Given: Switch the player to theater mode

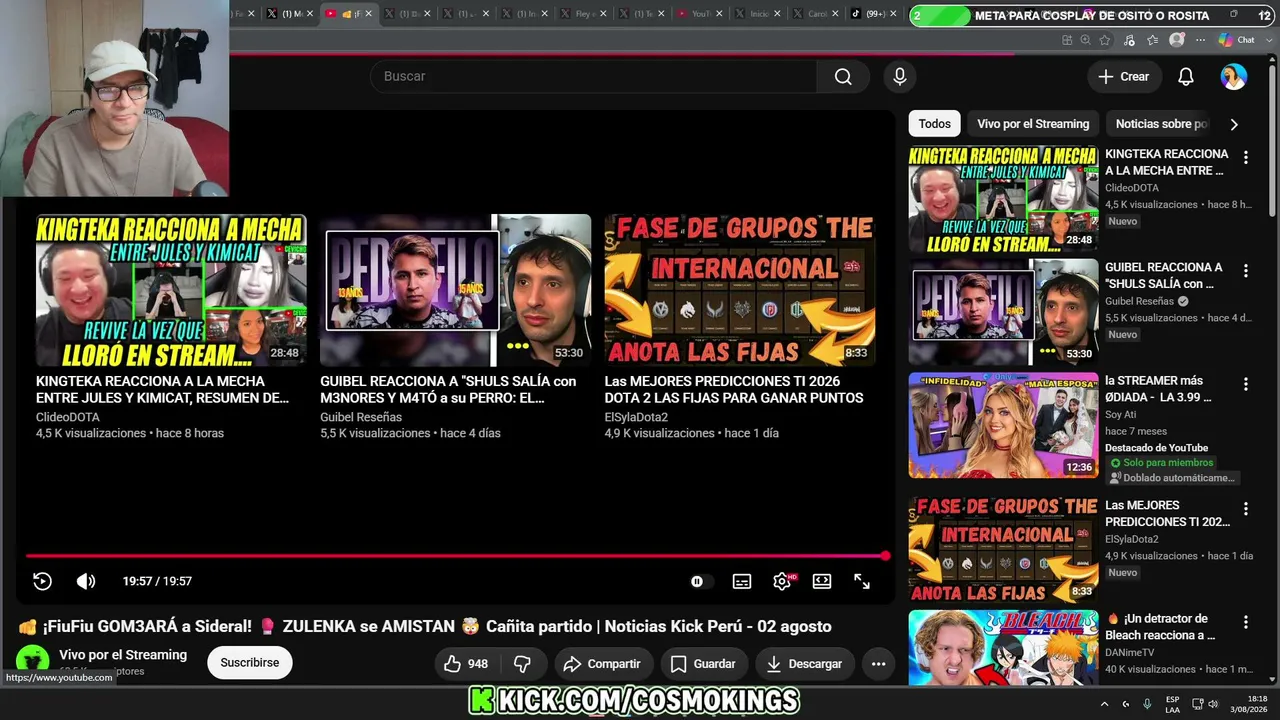Looking at the screenshot, I should click(822, 581).
